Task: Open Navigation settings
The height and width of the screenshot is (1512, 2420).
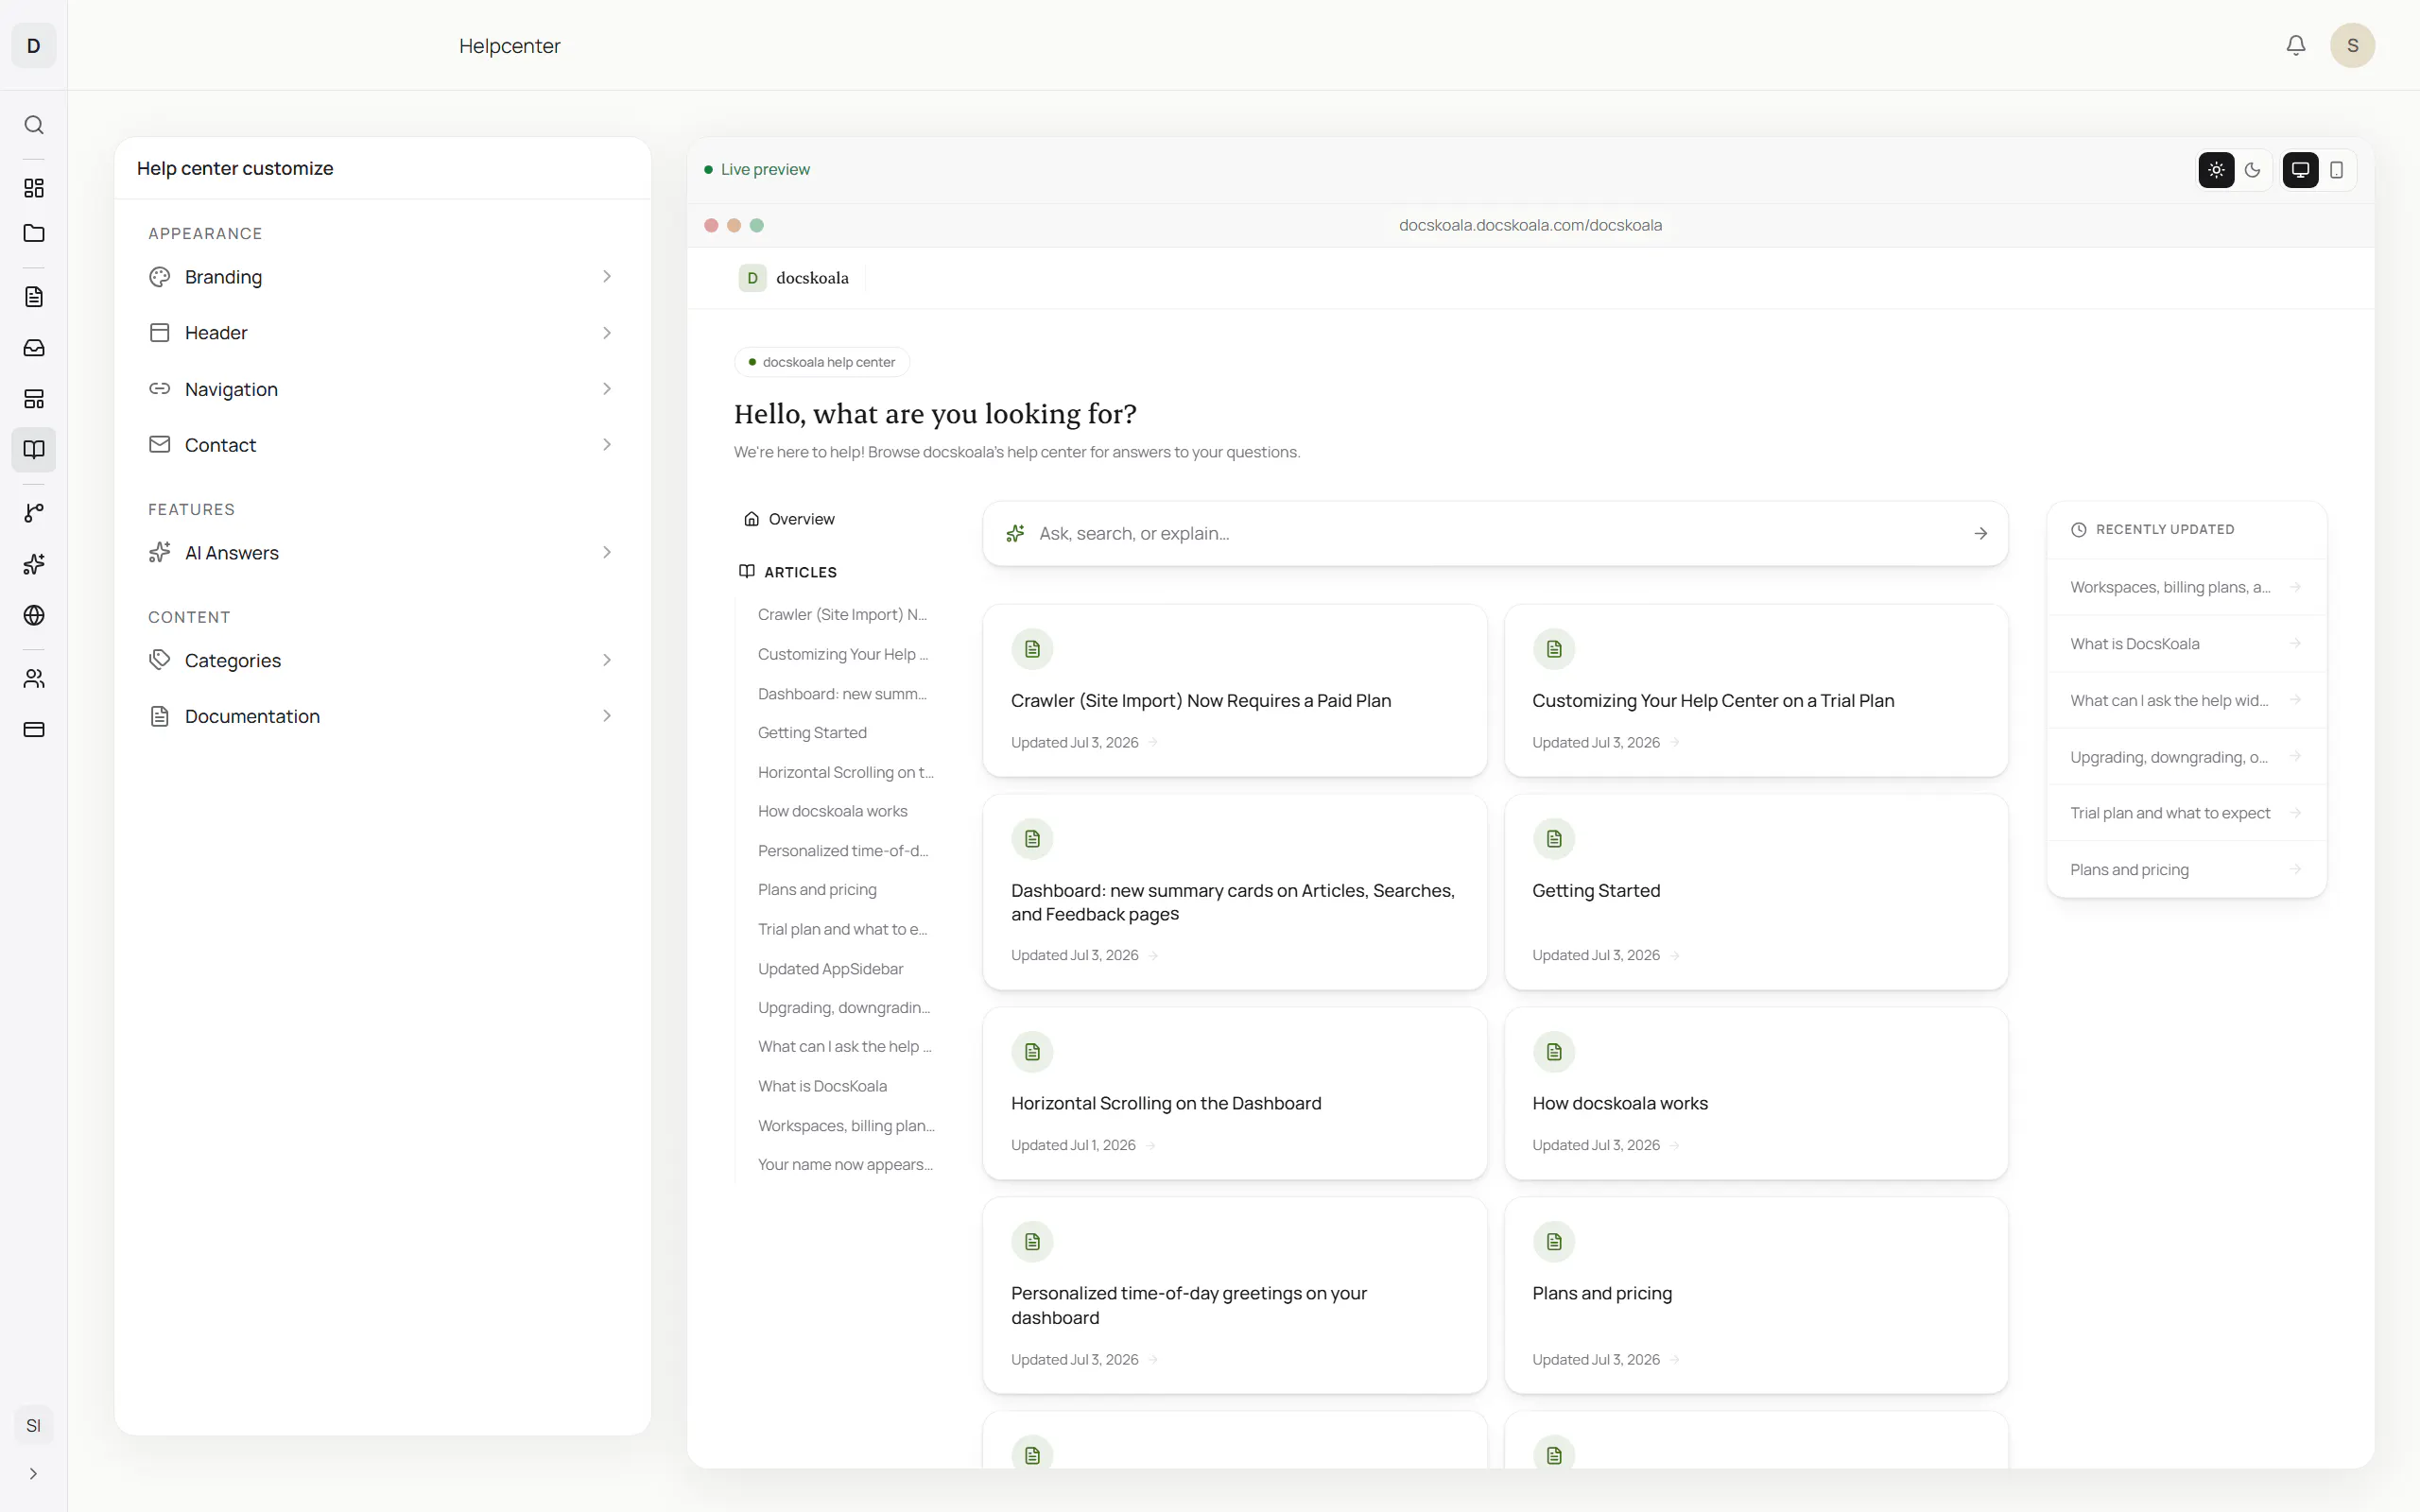Action: (382, 389)
